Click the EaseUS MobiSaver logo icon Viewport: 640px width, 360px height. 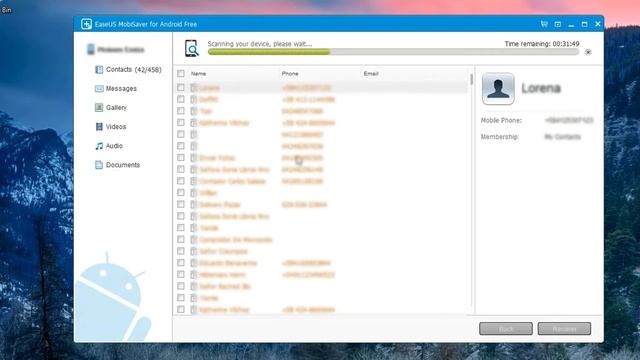[86, 24]
